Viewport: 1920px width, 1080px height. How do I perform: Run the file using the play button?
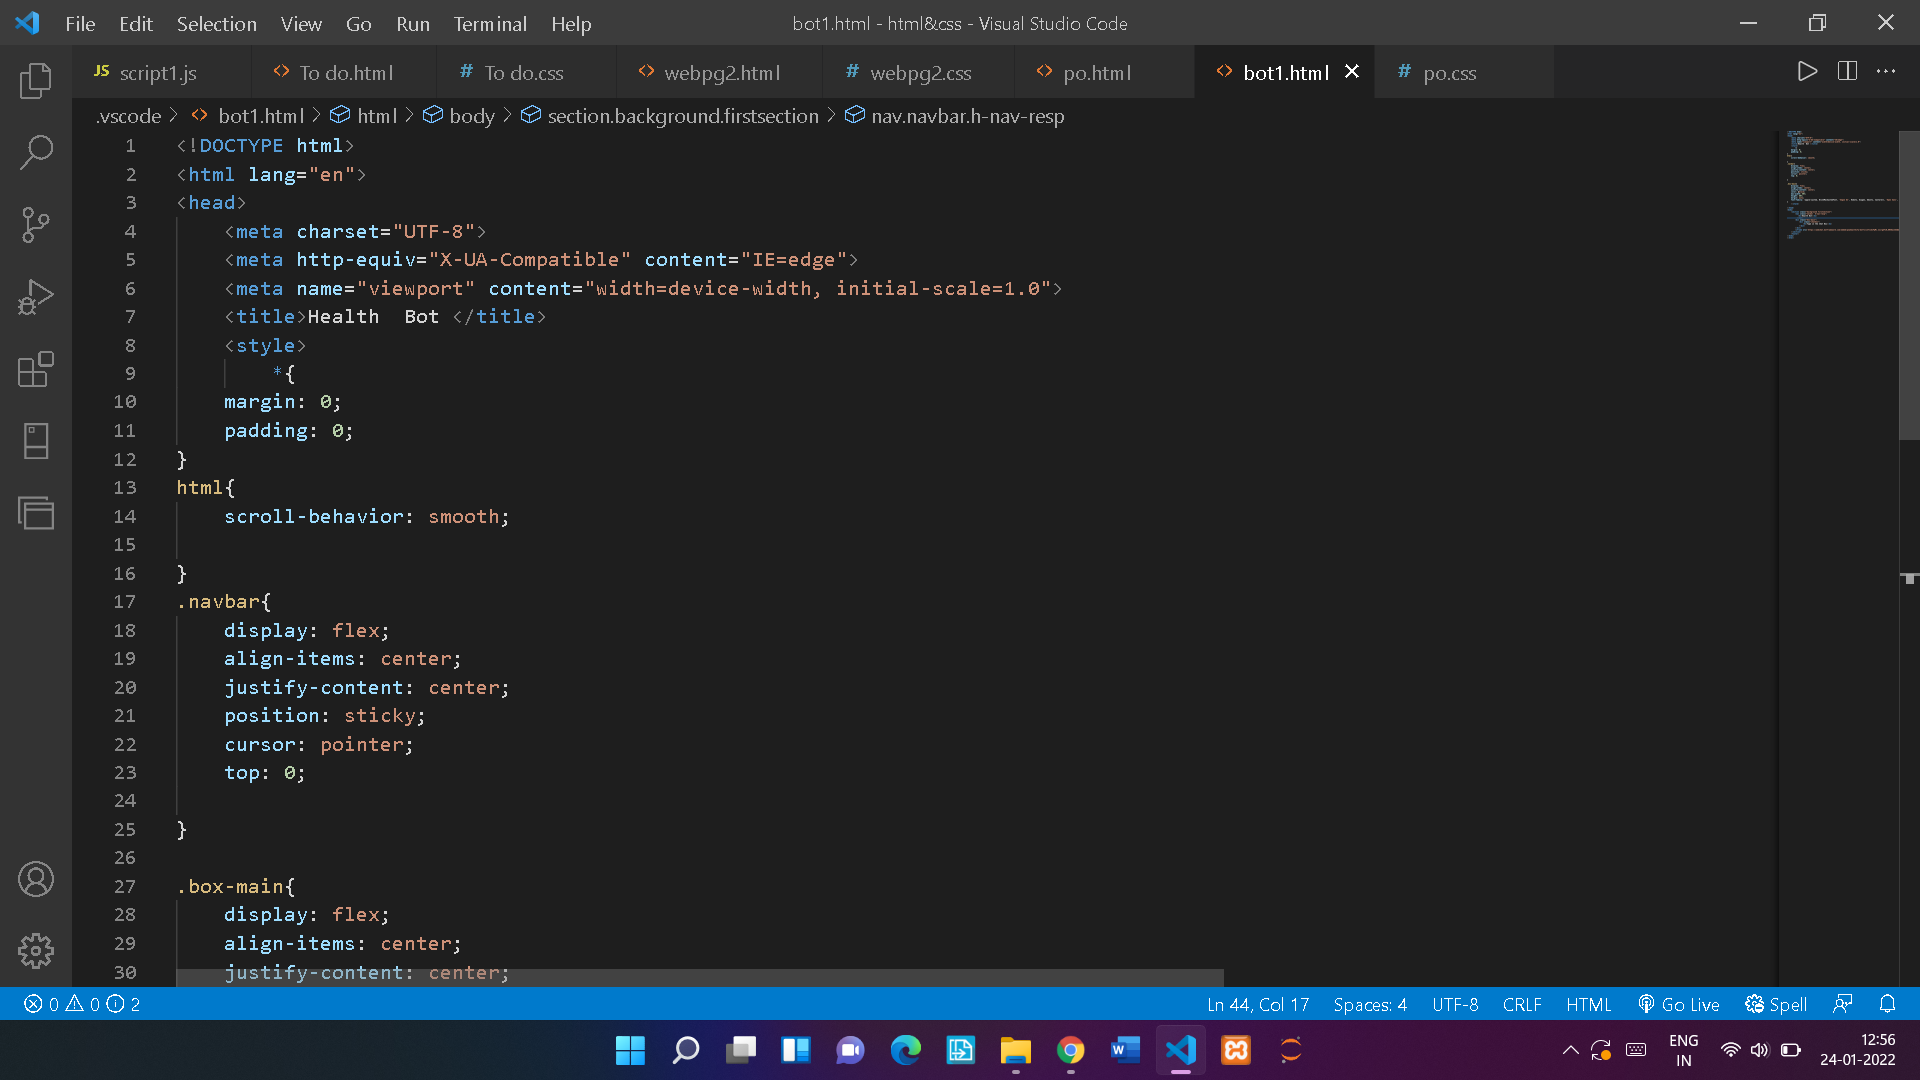pos(1806,71)
